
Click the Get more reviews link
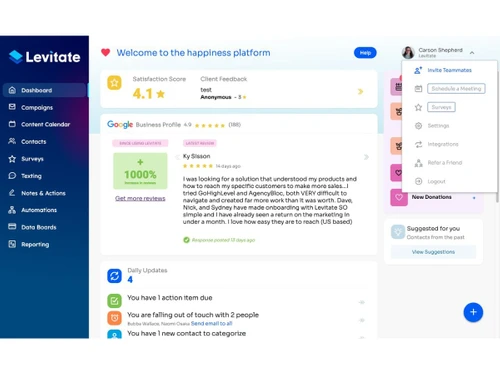140,198
